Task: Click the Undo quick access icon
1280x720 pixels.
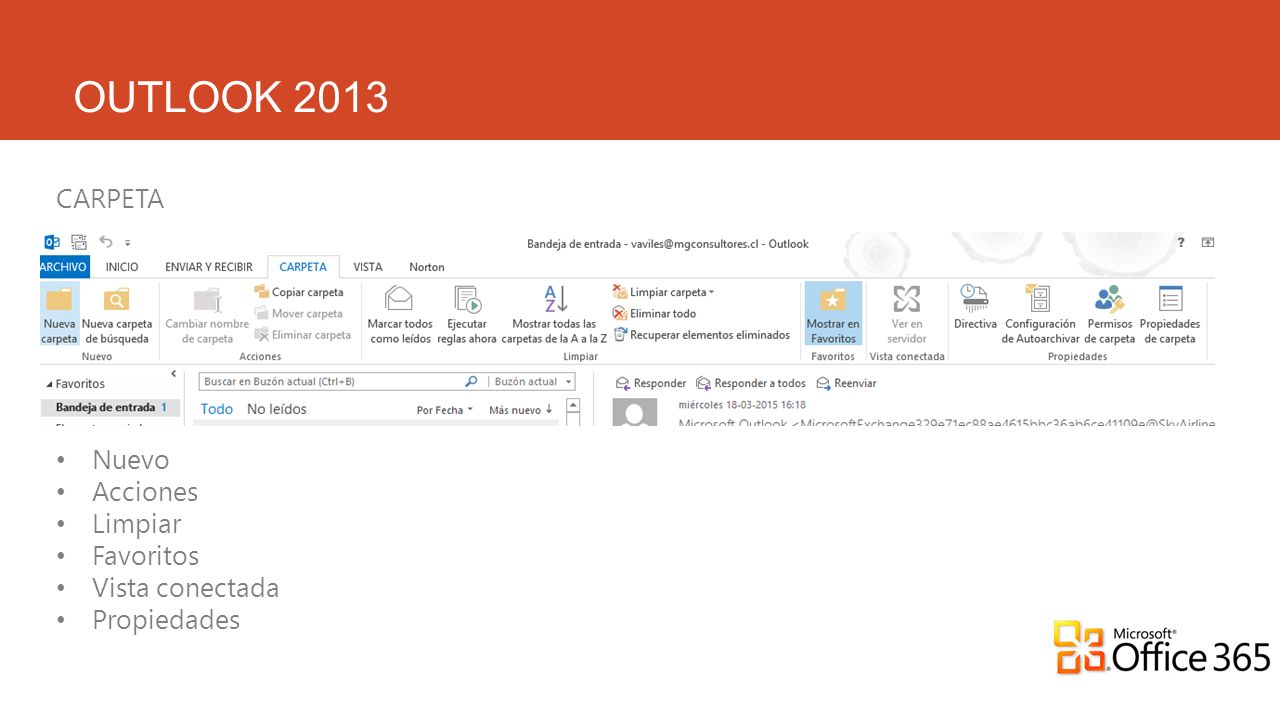Action: (106, 242)
